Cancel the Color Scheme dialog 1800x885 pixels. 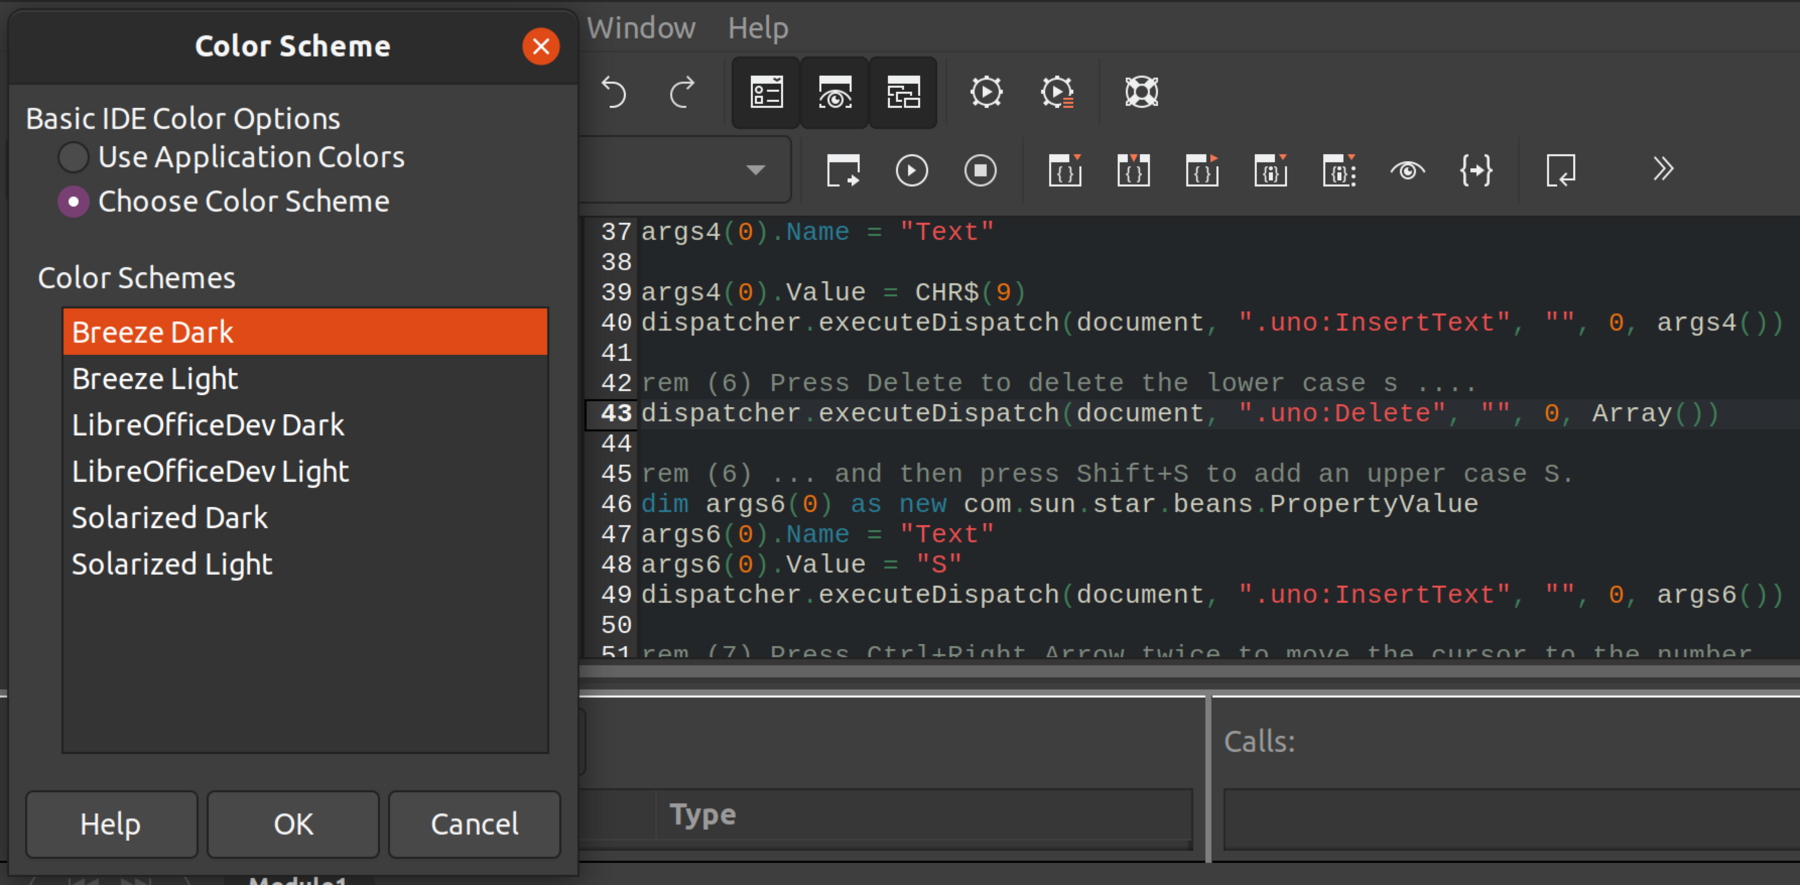pyautogui.click(x=474, y=824)
